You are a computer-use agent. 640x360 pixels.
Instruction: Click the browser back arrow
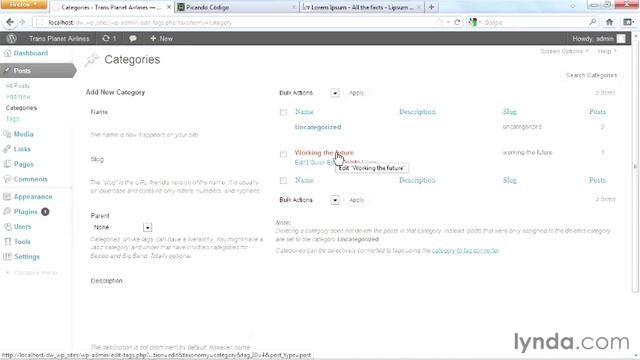10,22
